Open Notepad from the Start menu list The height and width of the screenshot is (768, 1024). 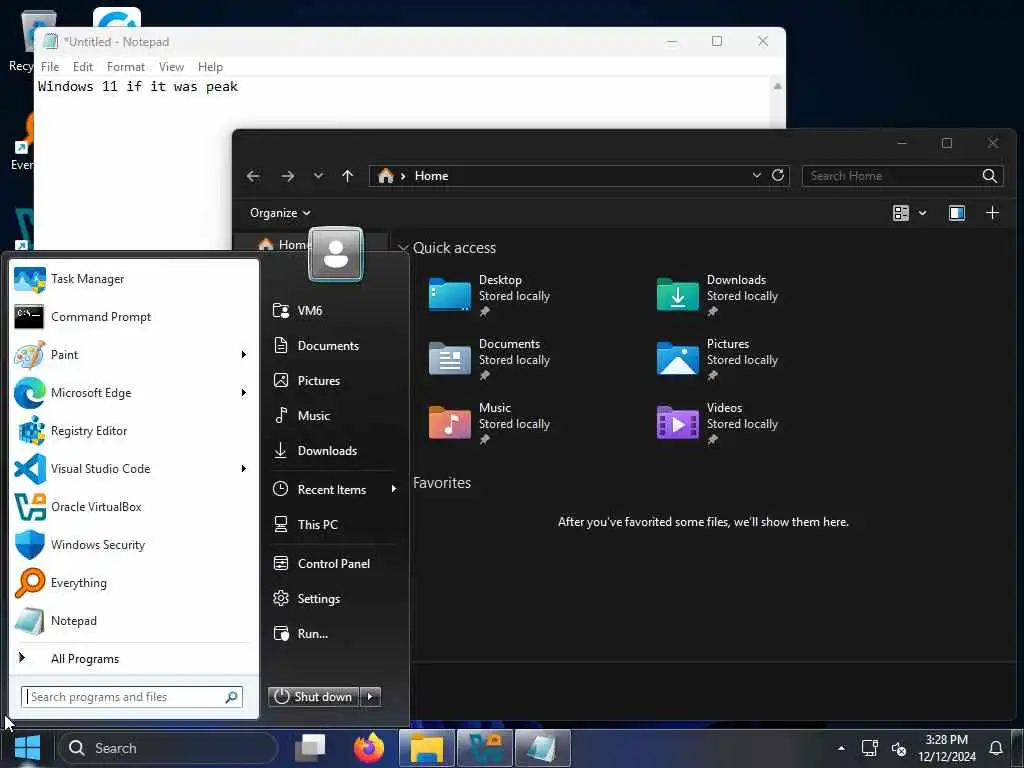click(134, 620)
